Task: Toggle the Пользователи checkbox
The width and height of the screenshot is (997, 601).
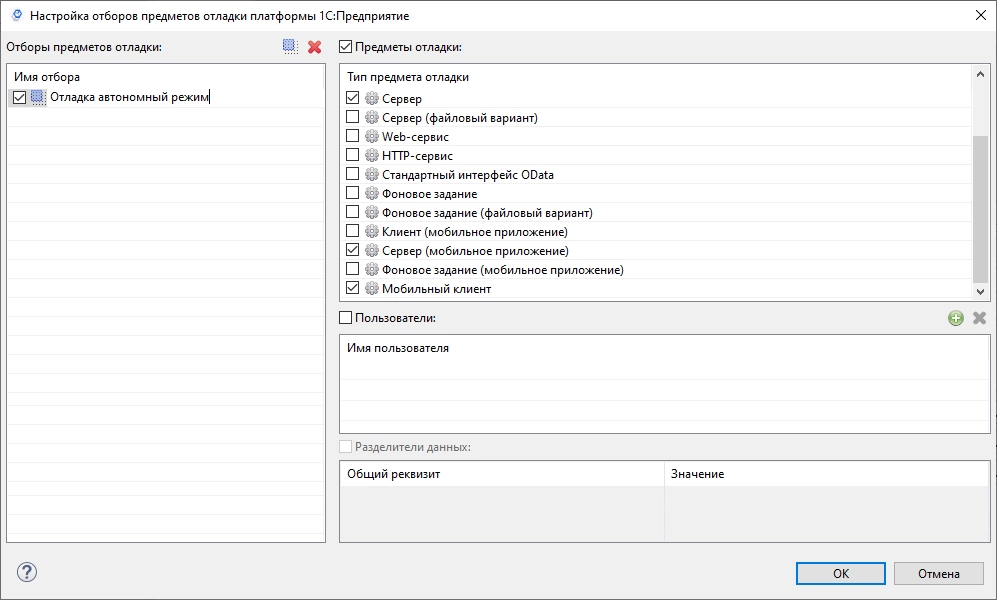Action: click(x=346, y=318)
